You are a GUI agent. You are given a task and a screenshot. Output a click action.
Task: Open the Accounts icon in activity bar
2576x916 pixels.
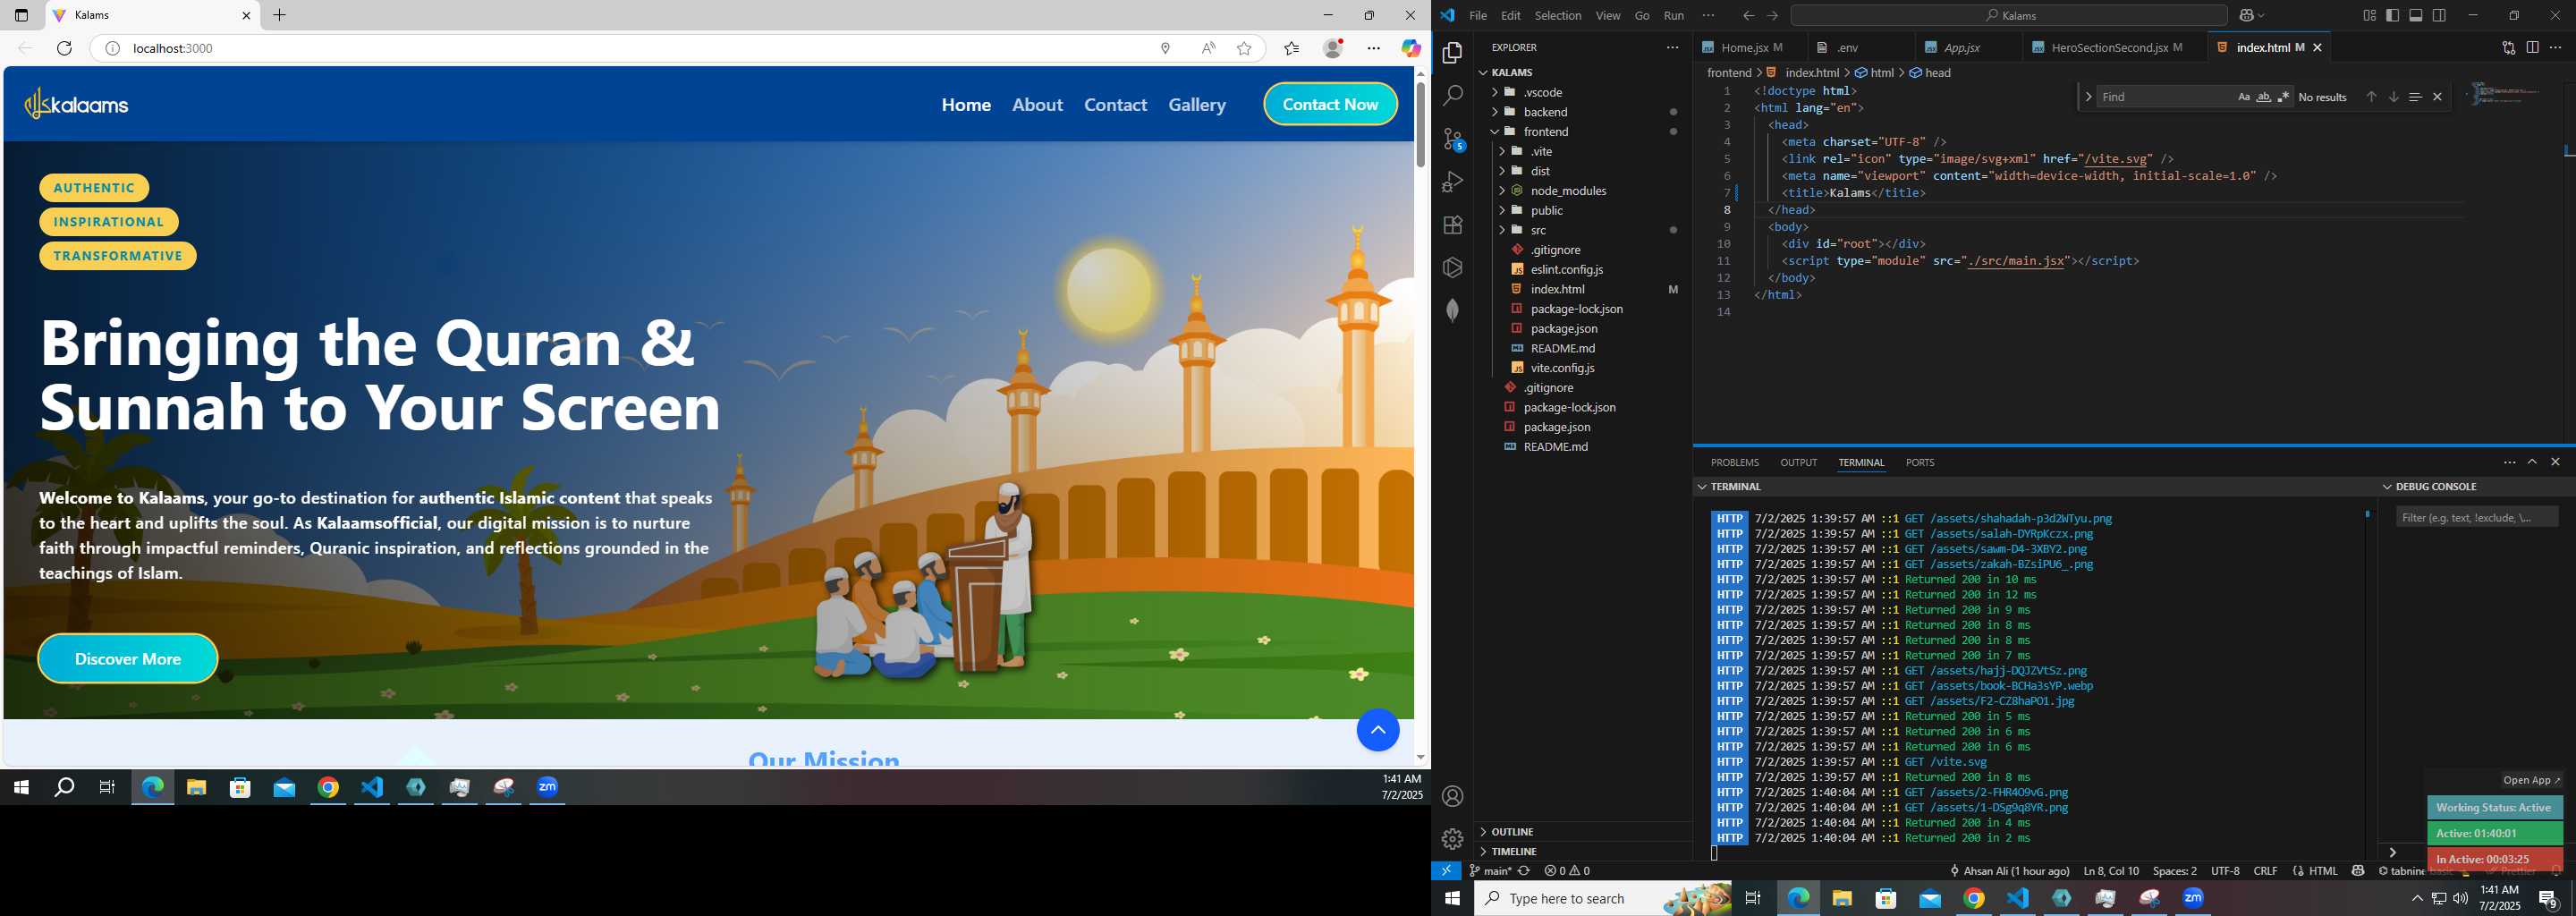[1453, 796]
